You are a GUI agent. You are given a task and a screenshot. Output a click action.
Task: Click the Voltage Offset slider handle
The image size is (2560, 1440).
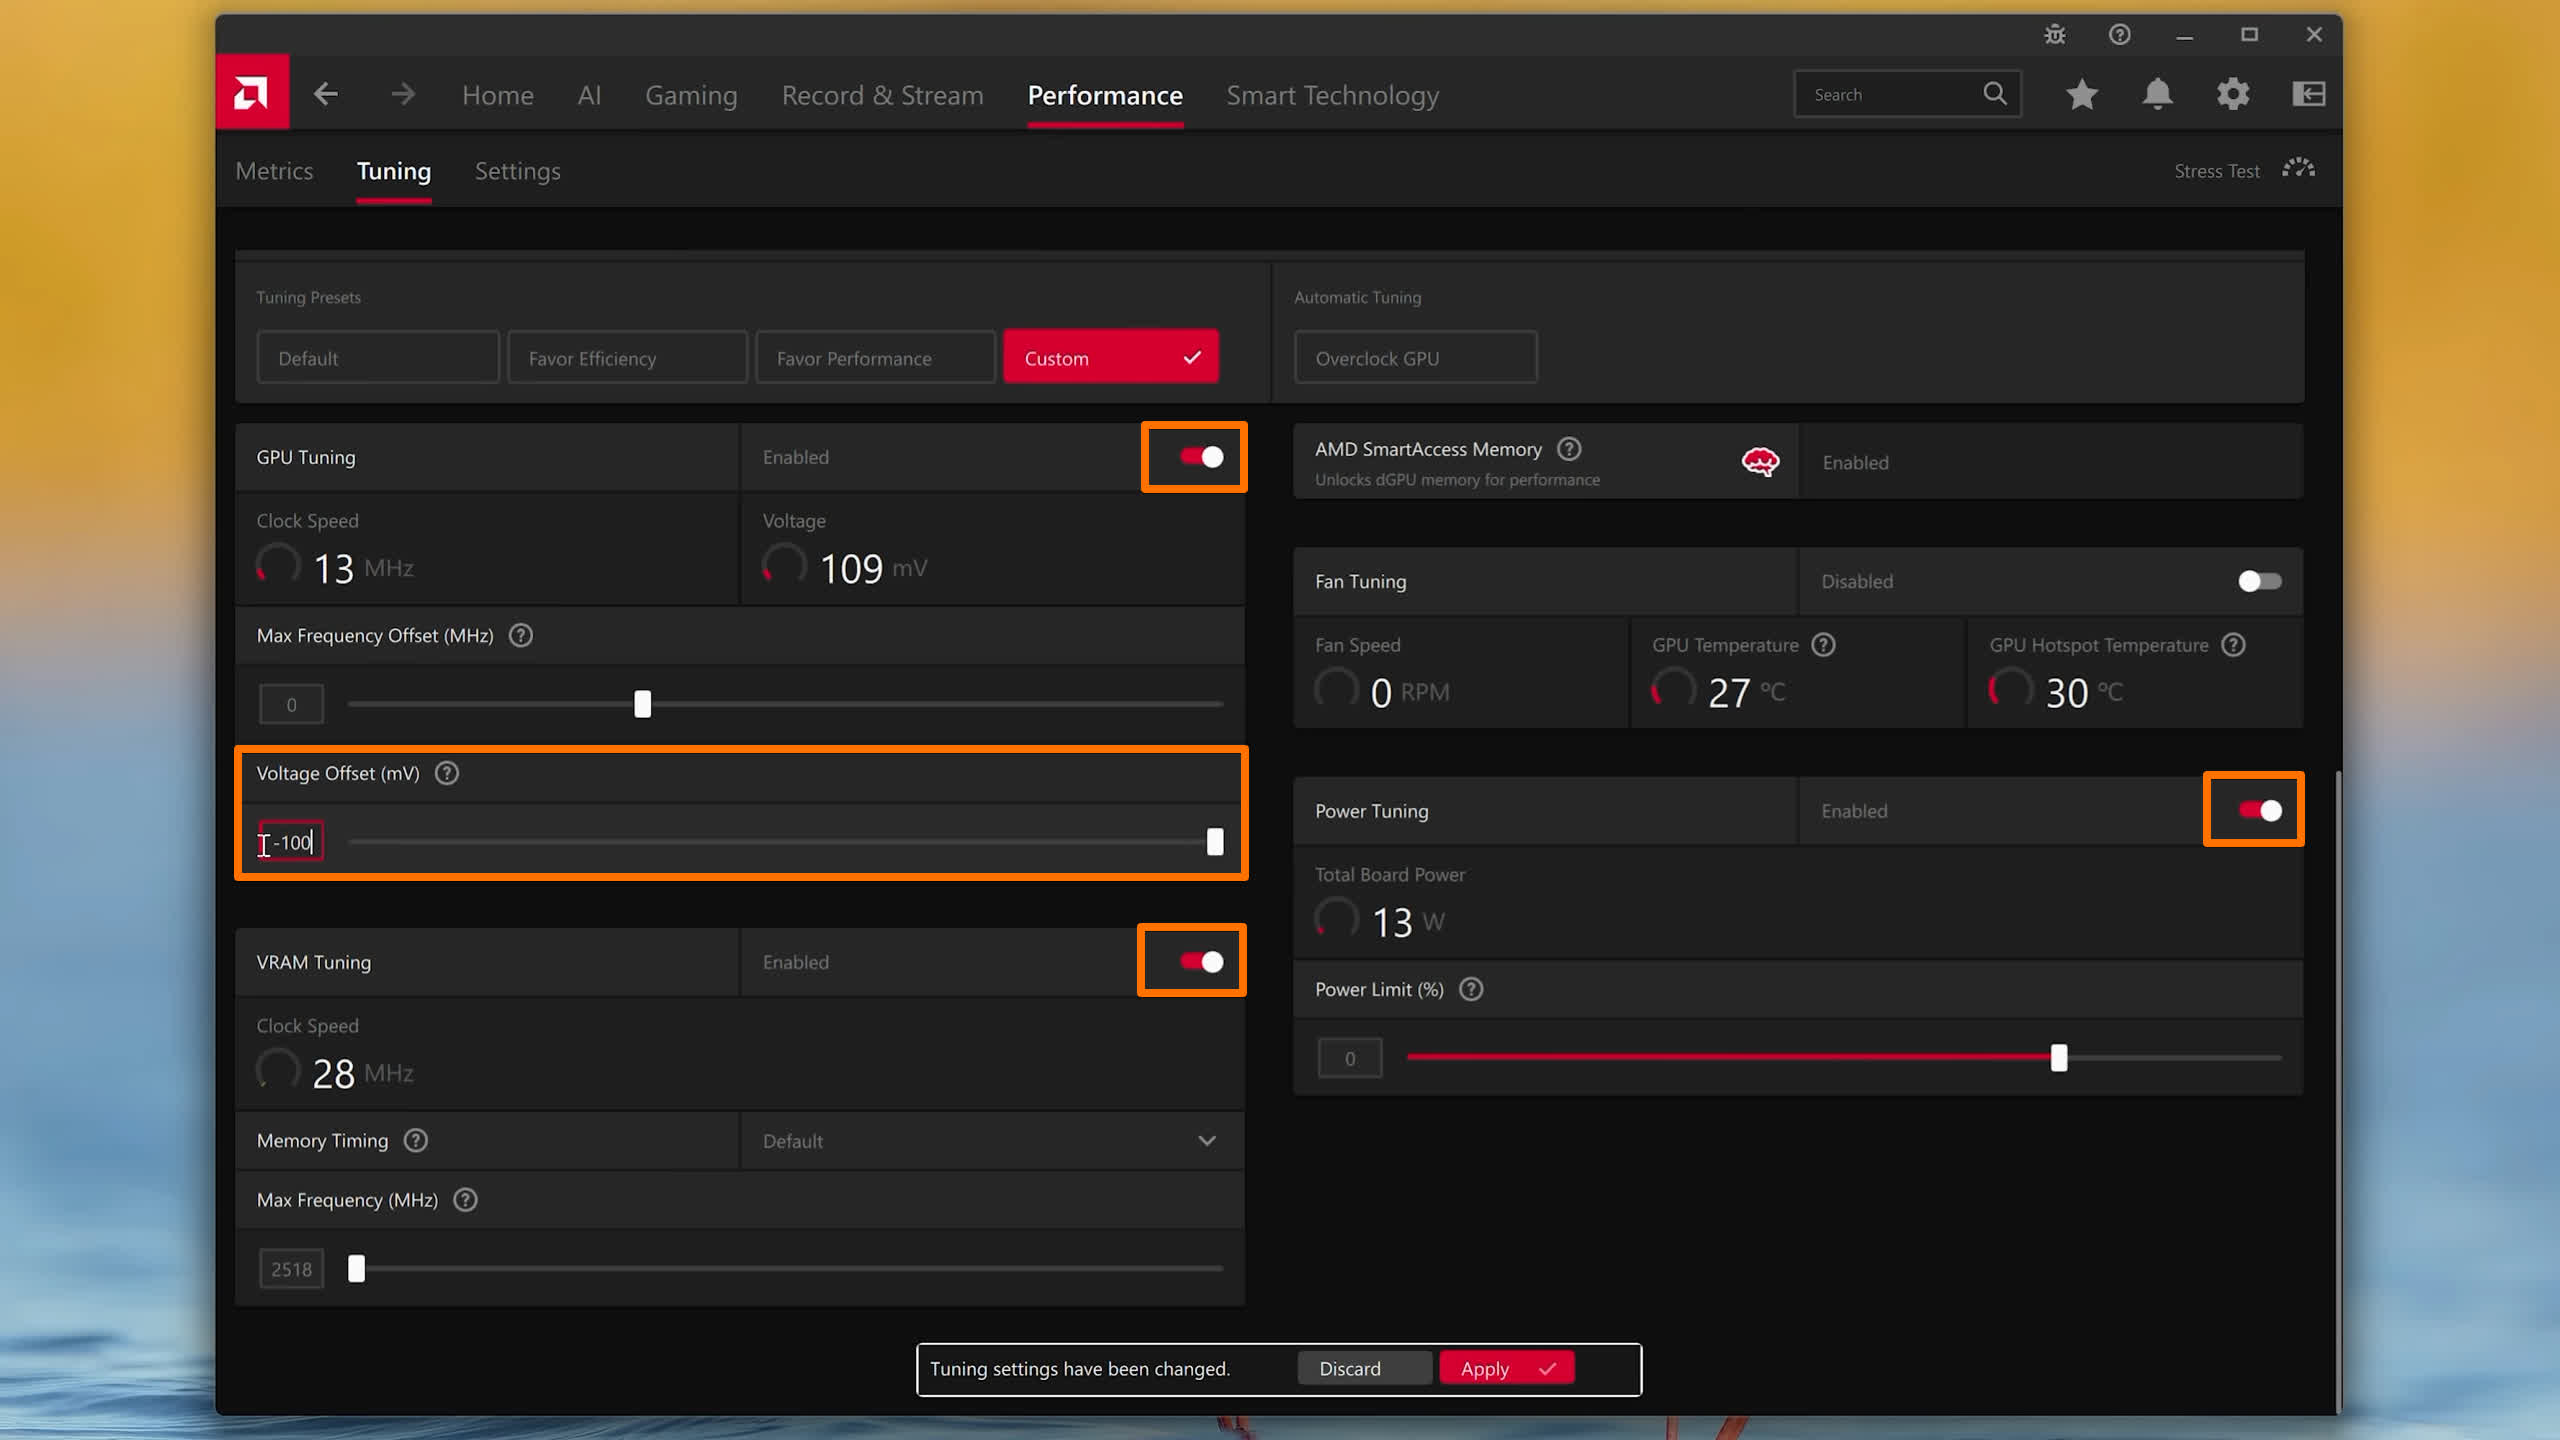click(1215, 842)
